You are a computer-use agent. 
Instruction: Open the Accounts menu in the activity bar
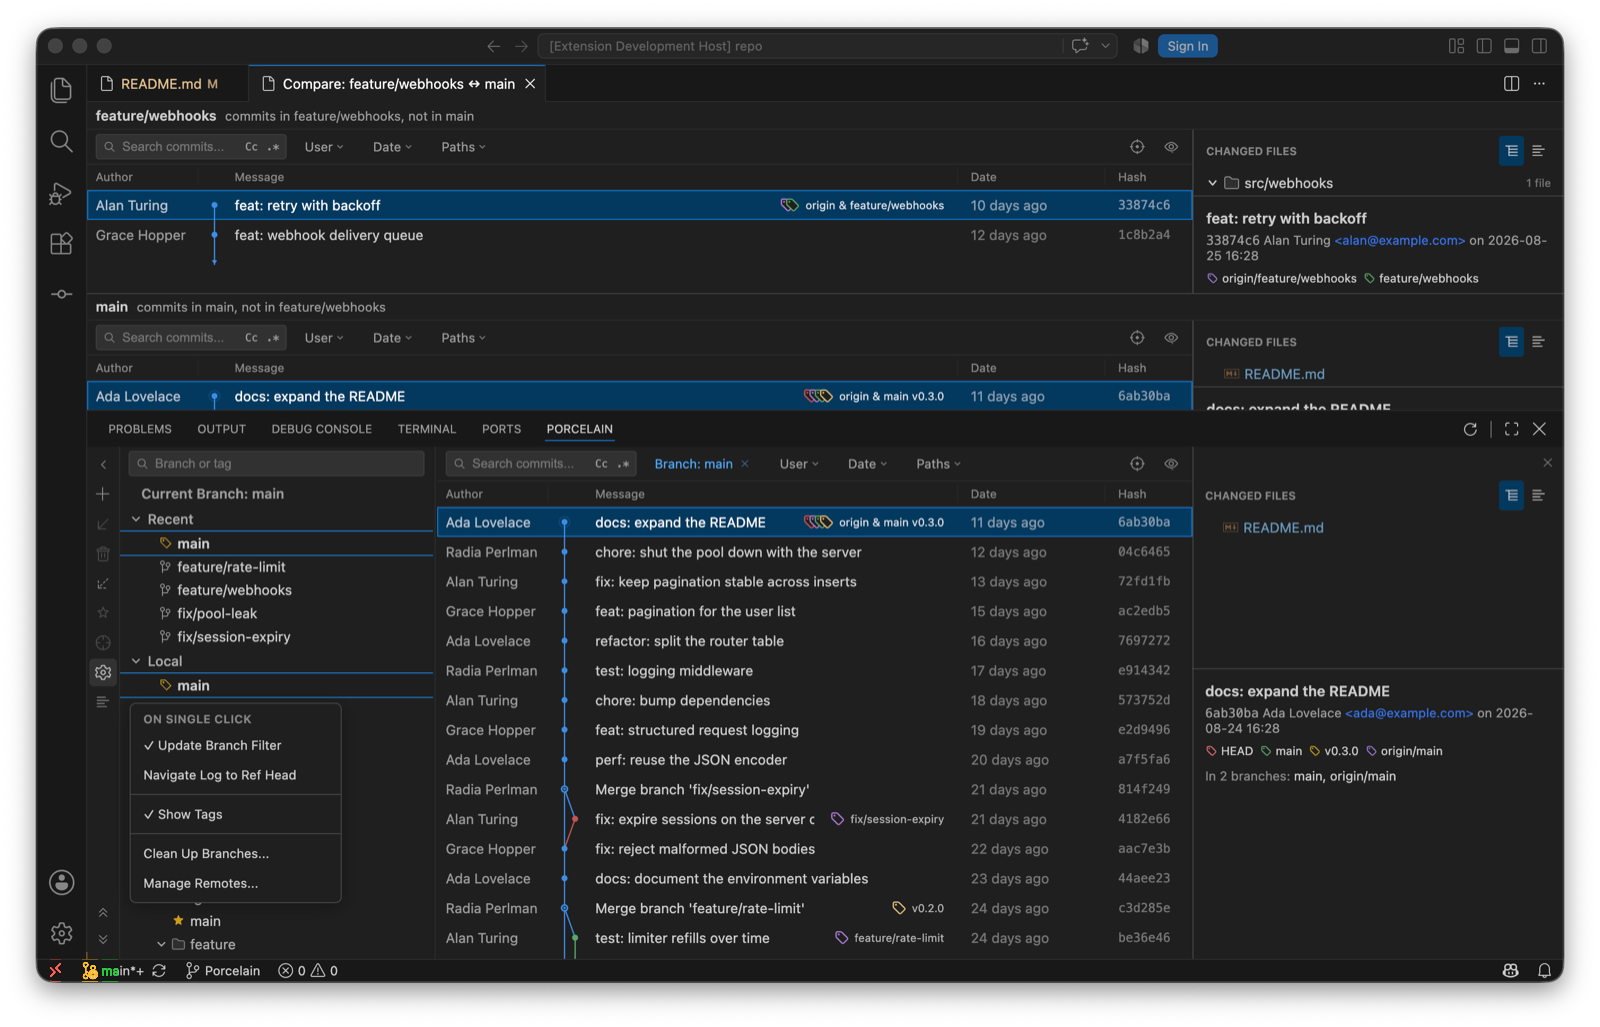(61, 882)
